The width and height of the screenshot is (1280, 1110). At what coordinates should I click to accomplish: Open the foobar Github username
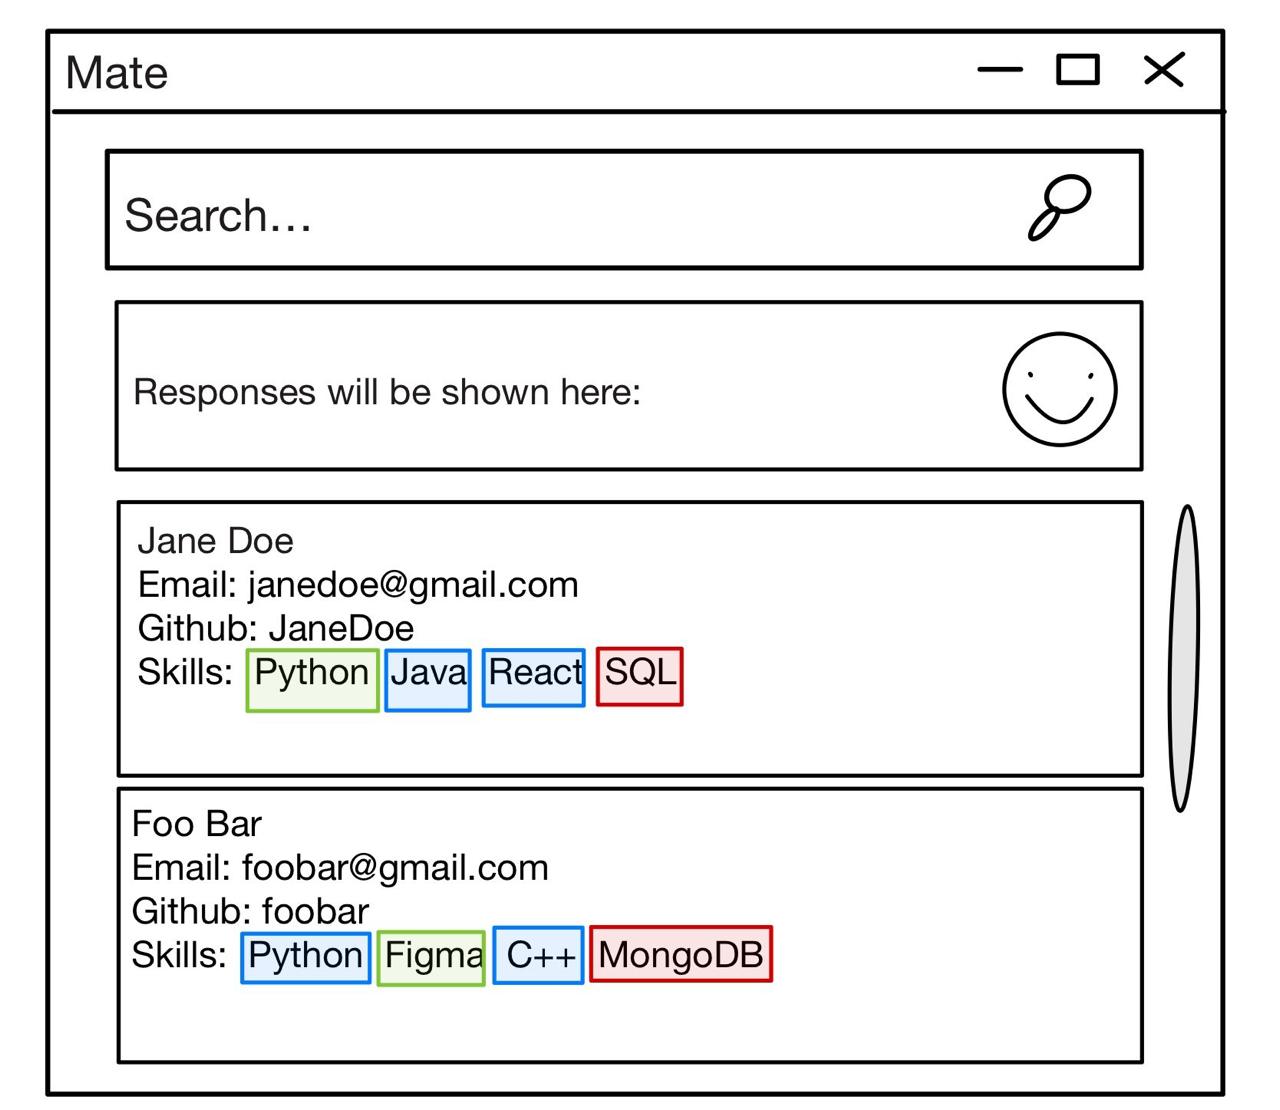tap(315, 911)
